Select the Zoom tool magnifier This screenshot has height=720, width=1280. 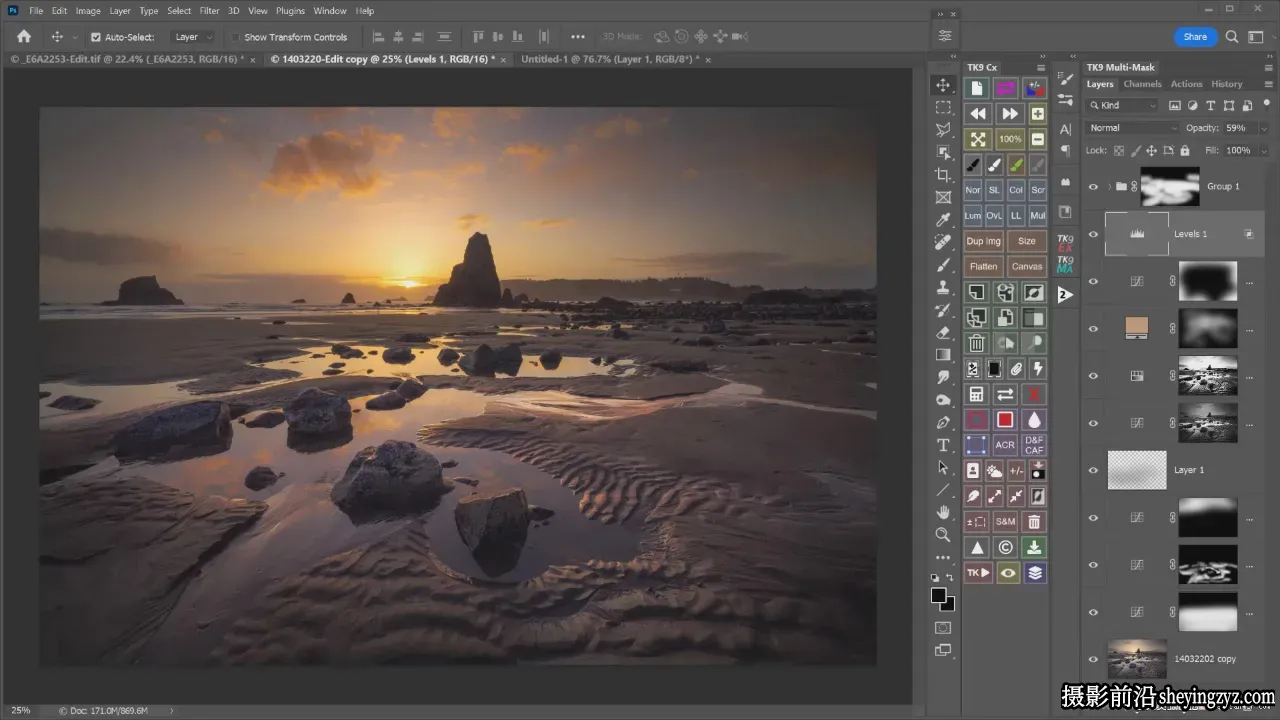[x=943, y=535]
